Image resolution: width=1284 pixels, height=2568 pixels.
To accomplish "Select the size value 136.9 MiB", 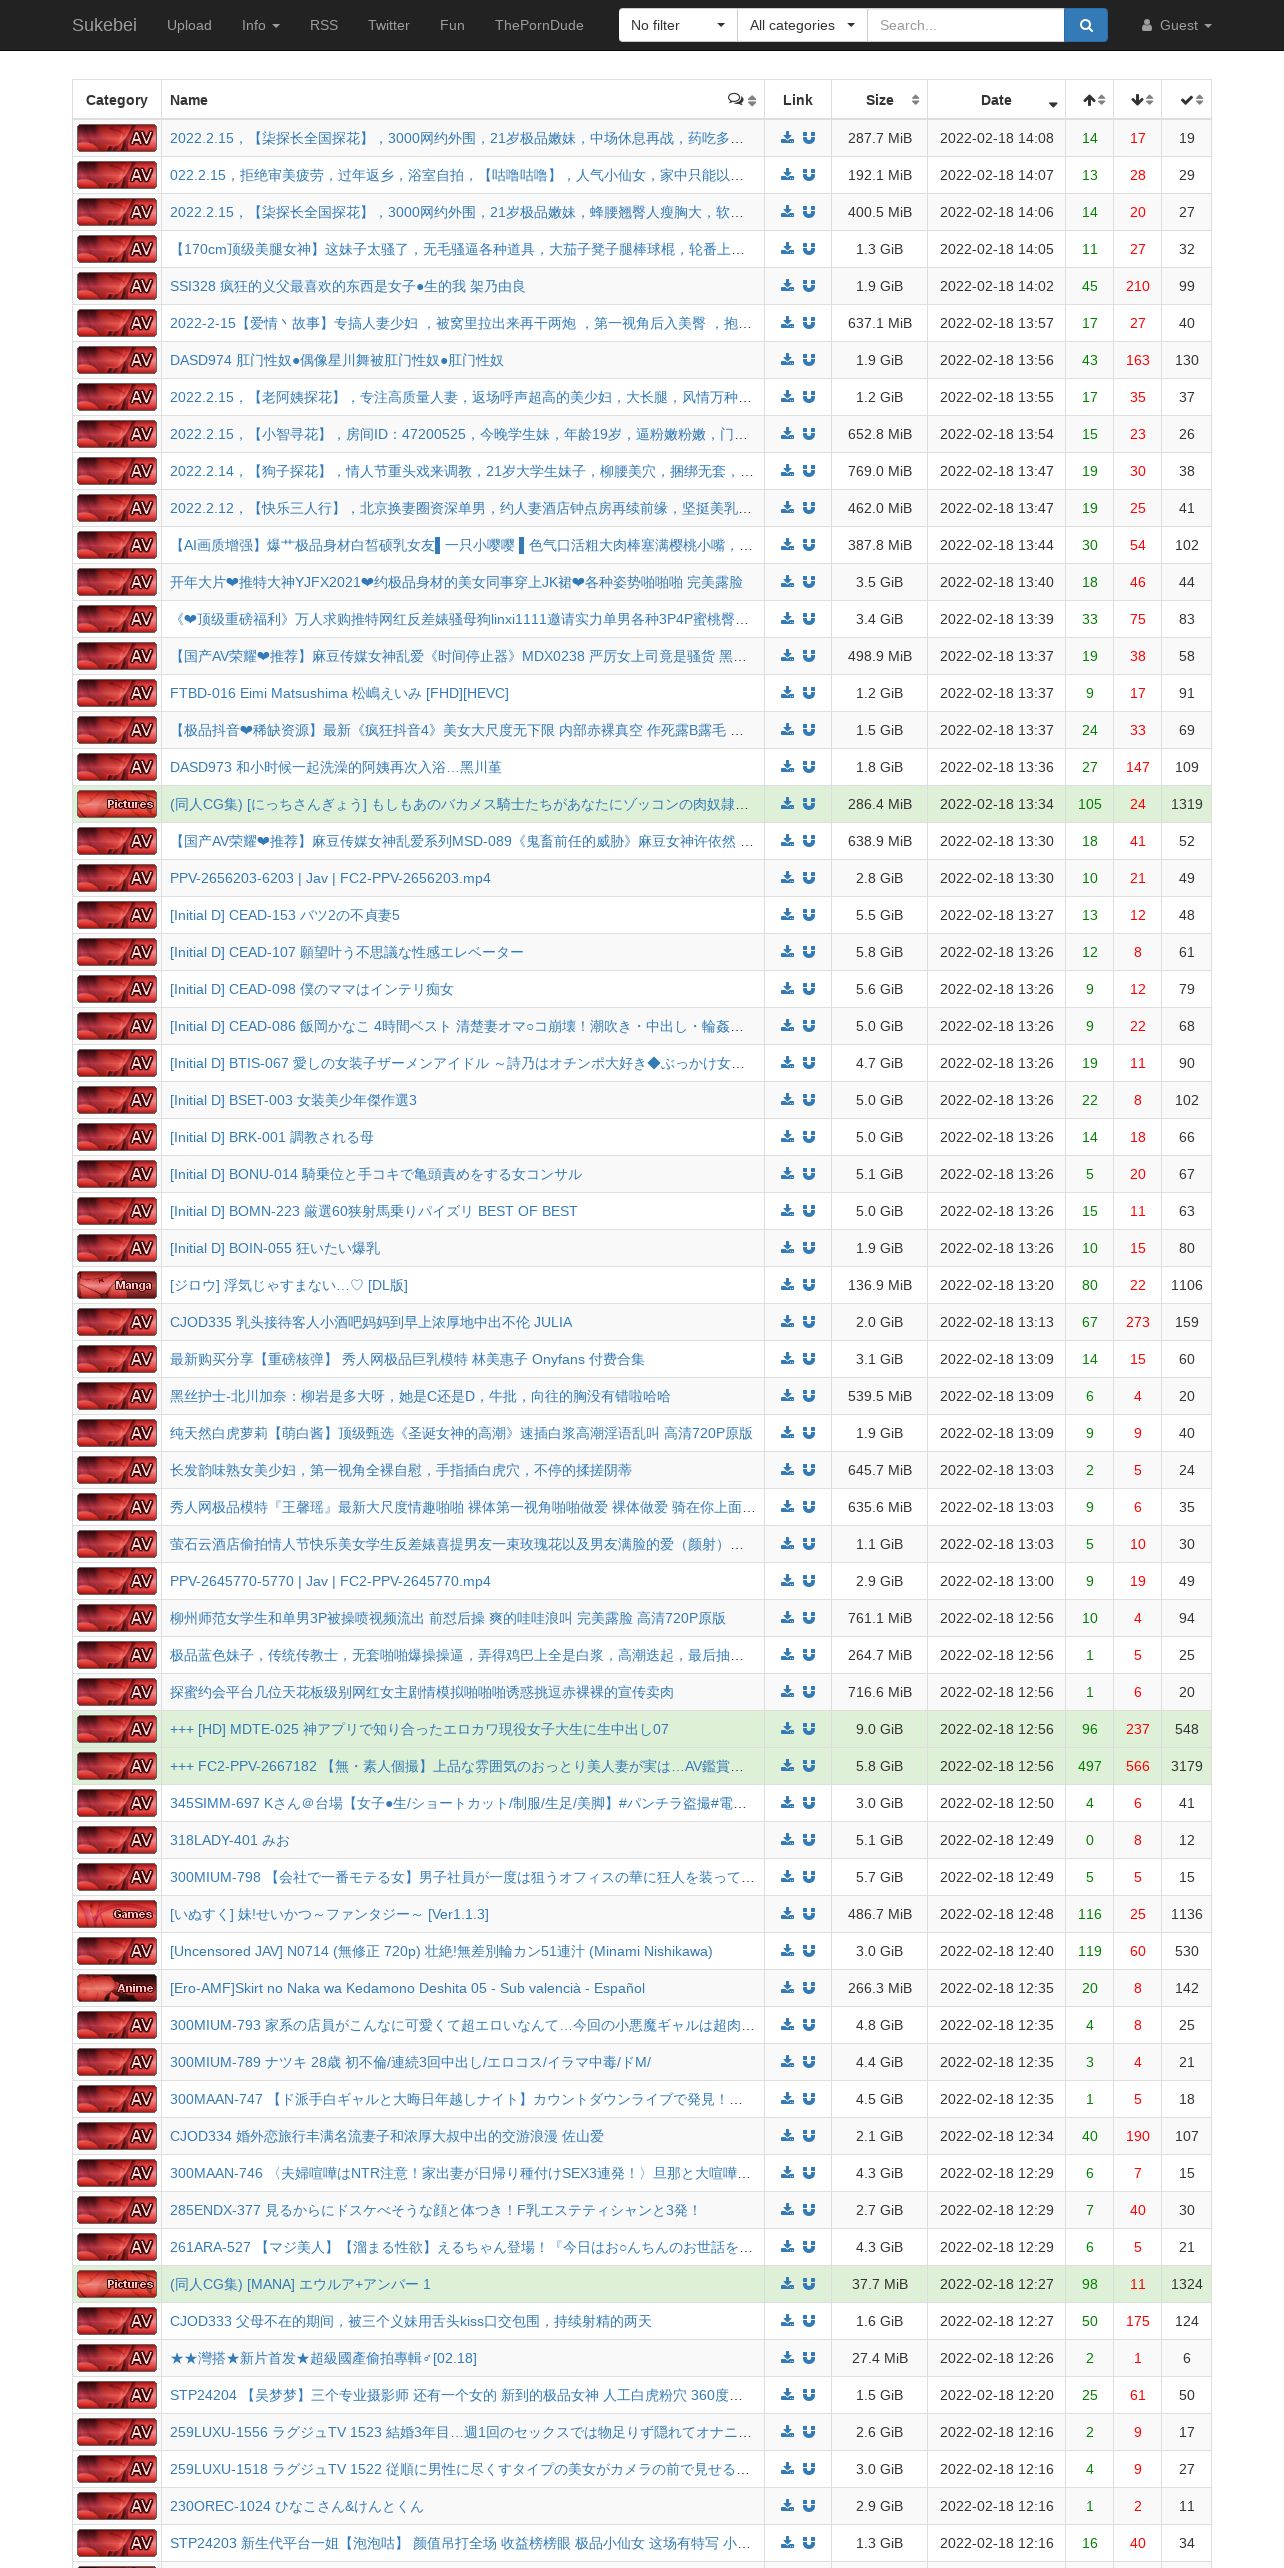I will pyautogui.click(x=880, y=1285).
